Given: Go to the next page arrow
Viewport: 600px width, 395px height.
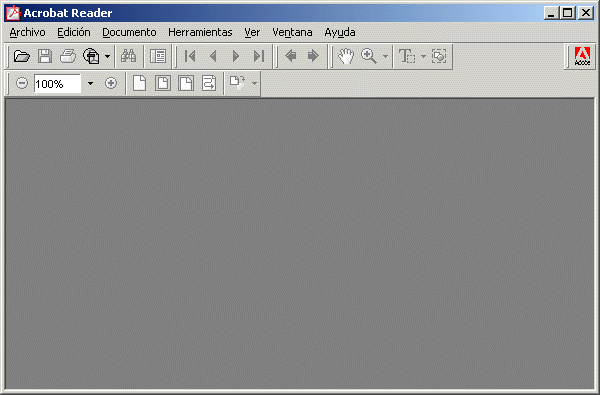Looking at the screenshot, I should 236,56.
